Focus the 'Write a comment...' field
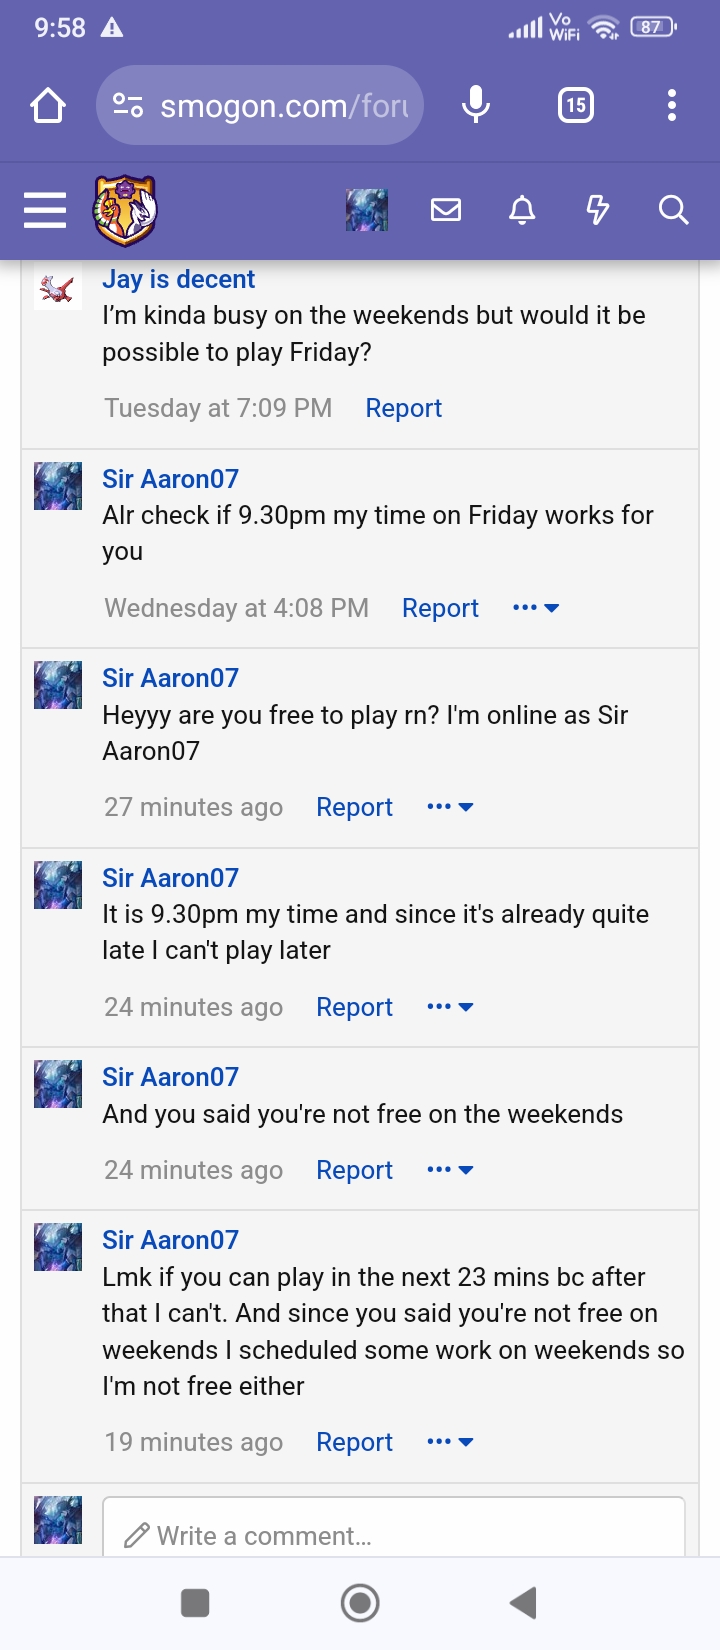The image size is (720, 1650). [x=393, y=1535]
